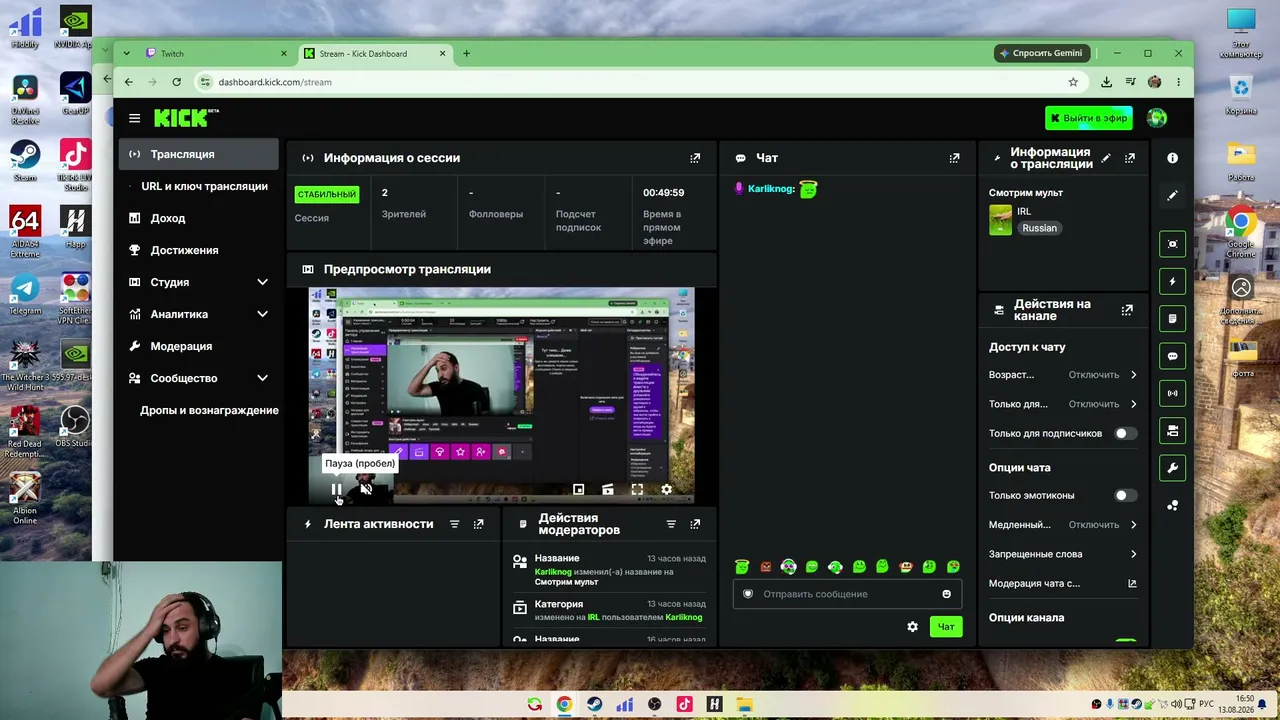Go to Достижения section
Screen dimensions: 1280x720
198,250
